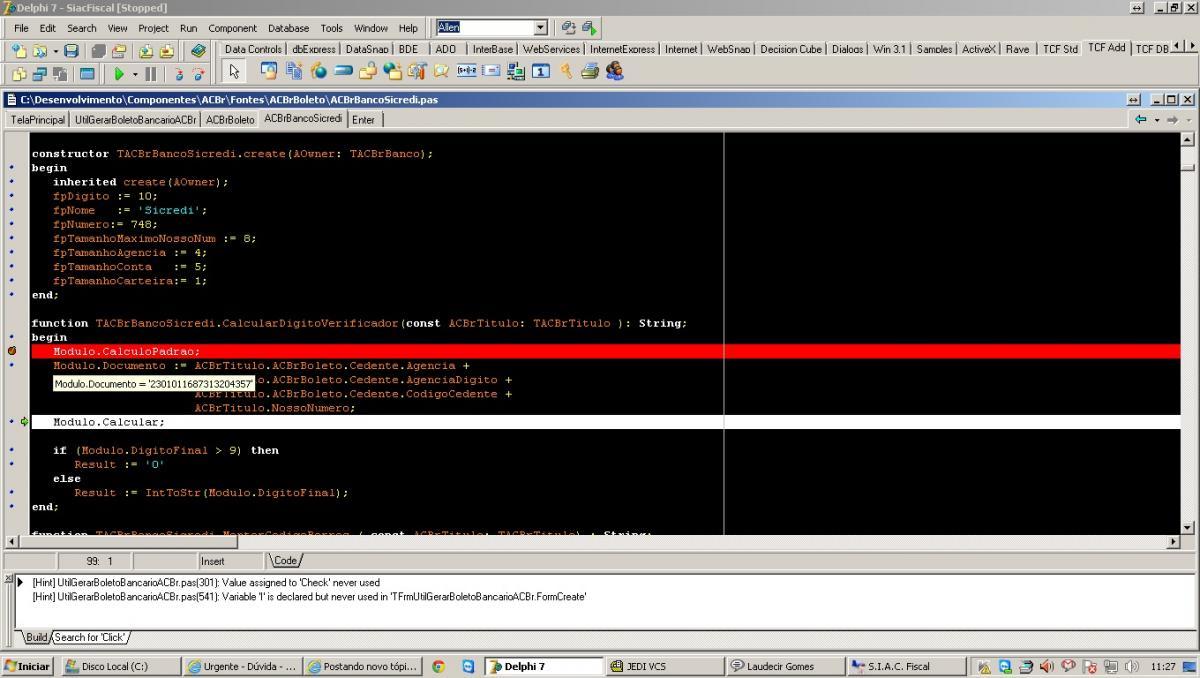Viewport: 1200px width, 678px height.
Task: Click the Pause program icon
Action: (x=151, y=73)
